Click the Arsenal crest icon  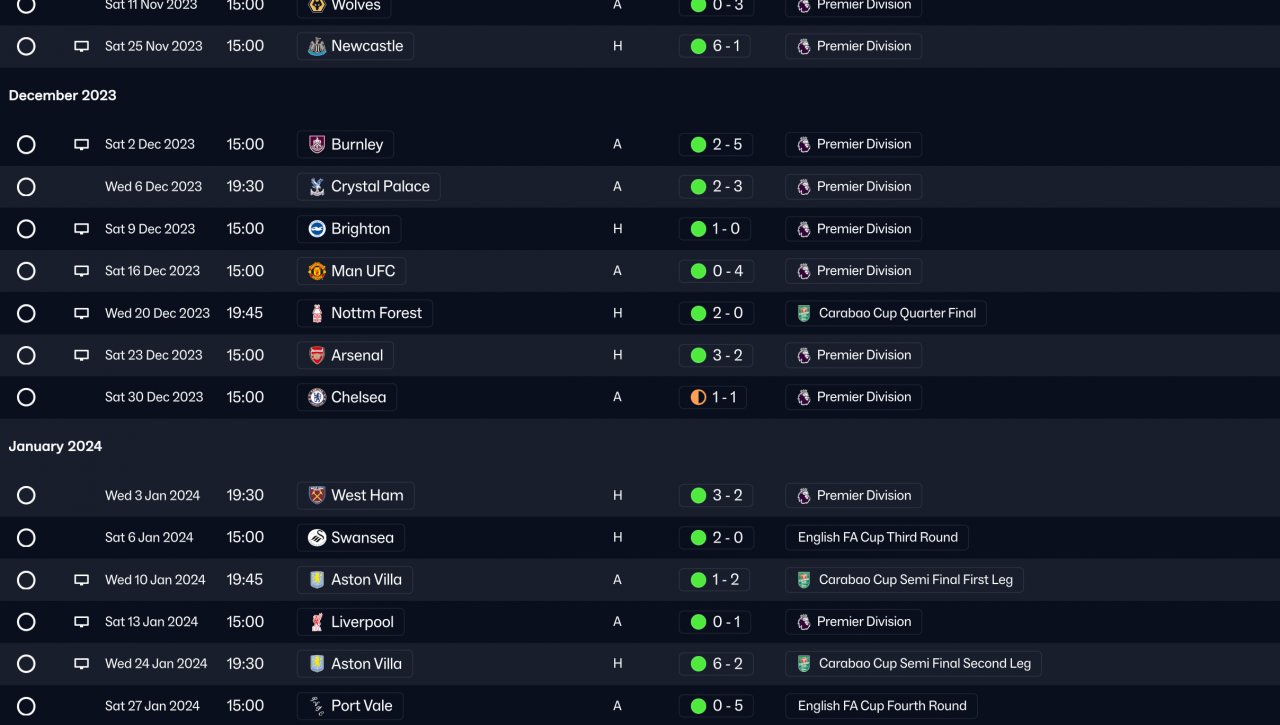tap(317, 355)
